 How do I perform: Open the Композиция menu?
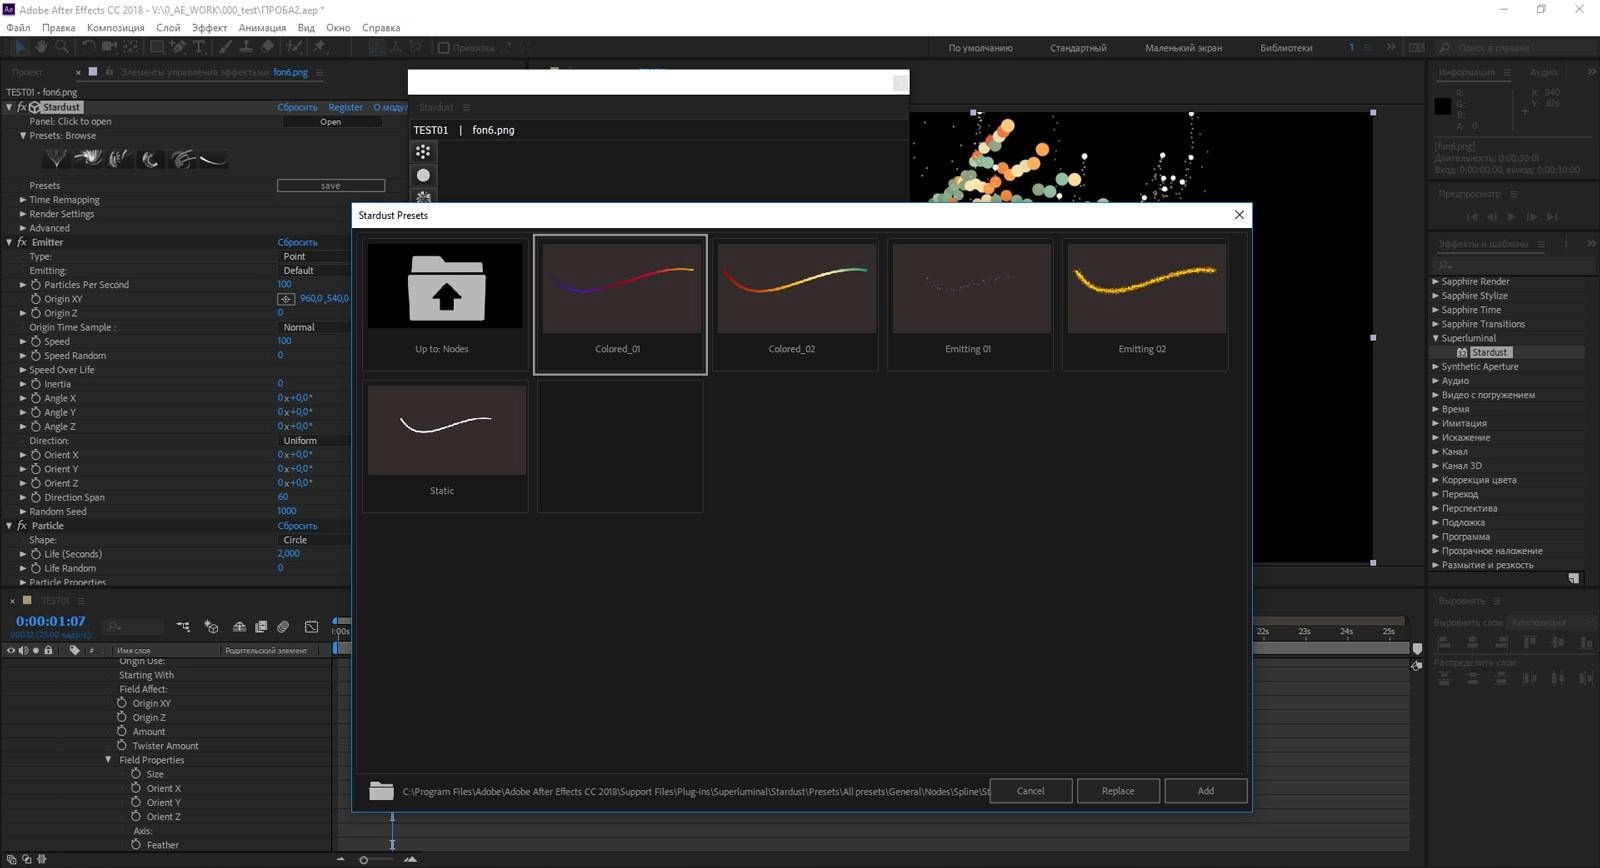coord(115,28)
